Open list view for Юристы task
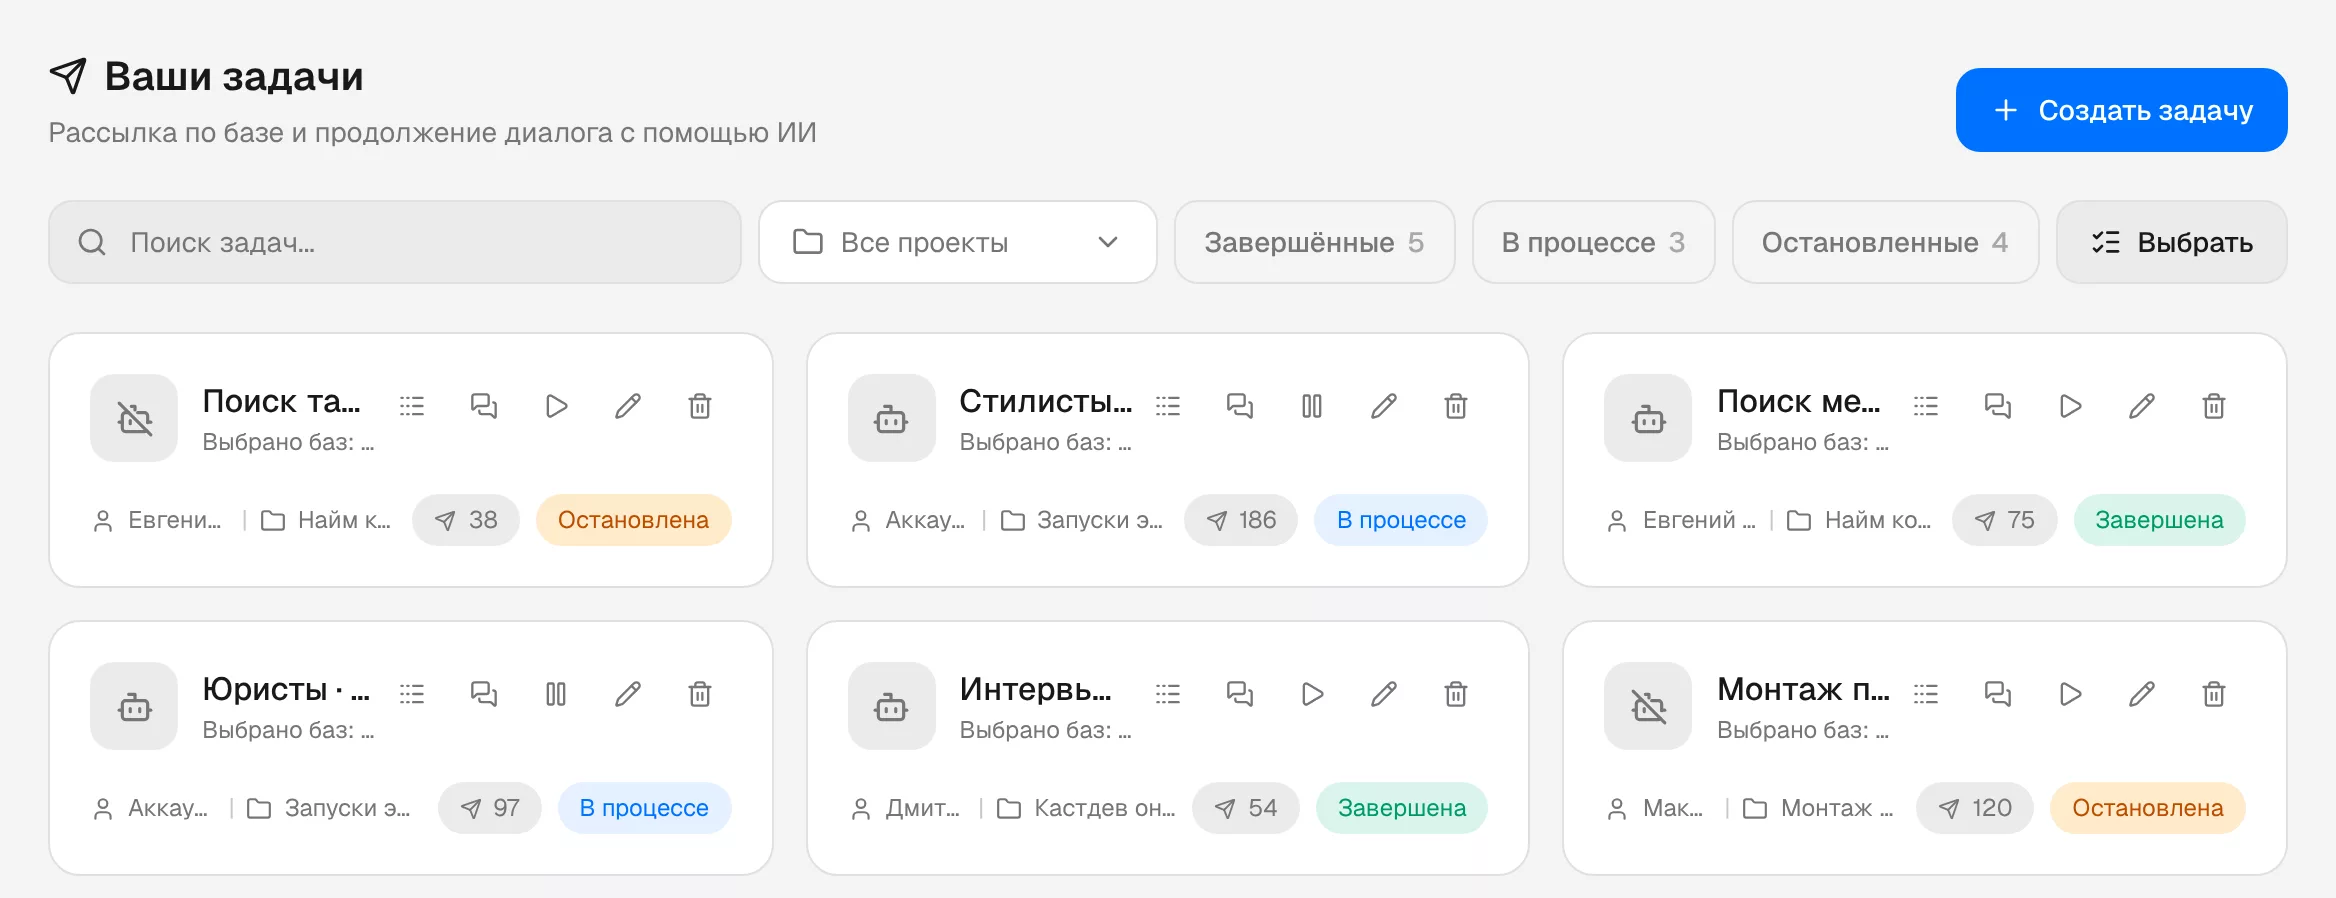2336x898 pixels. (x=412, y=694)
